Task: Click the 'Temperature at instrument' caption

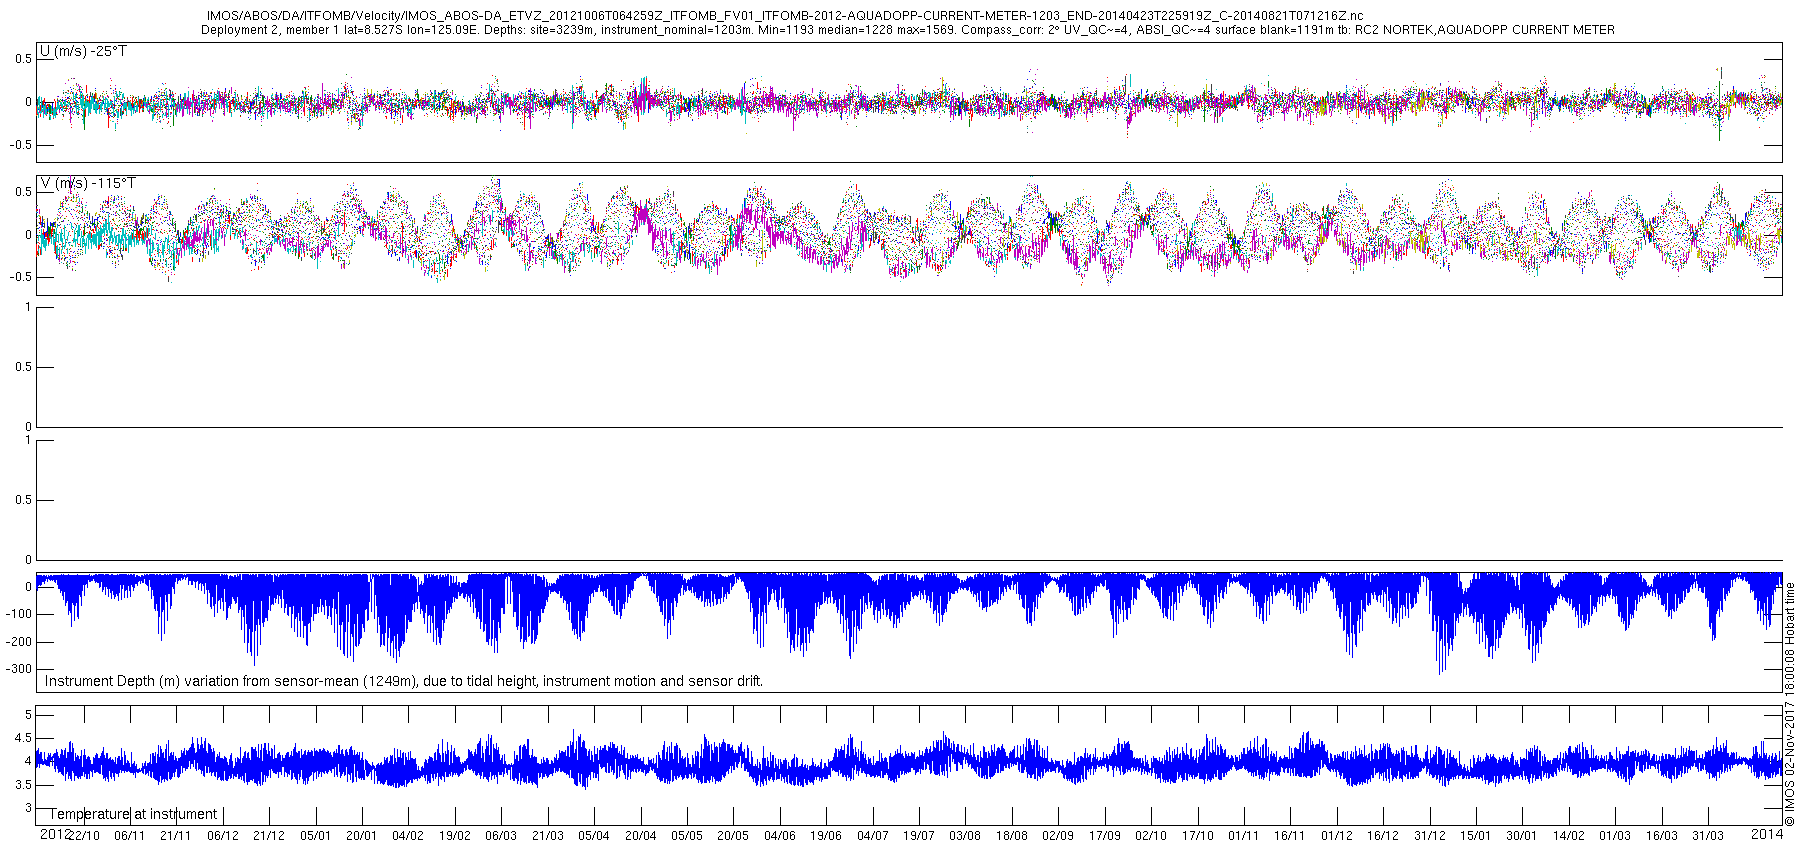Action: (133, 814)
